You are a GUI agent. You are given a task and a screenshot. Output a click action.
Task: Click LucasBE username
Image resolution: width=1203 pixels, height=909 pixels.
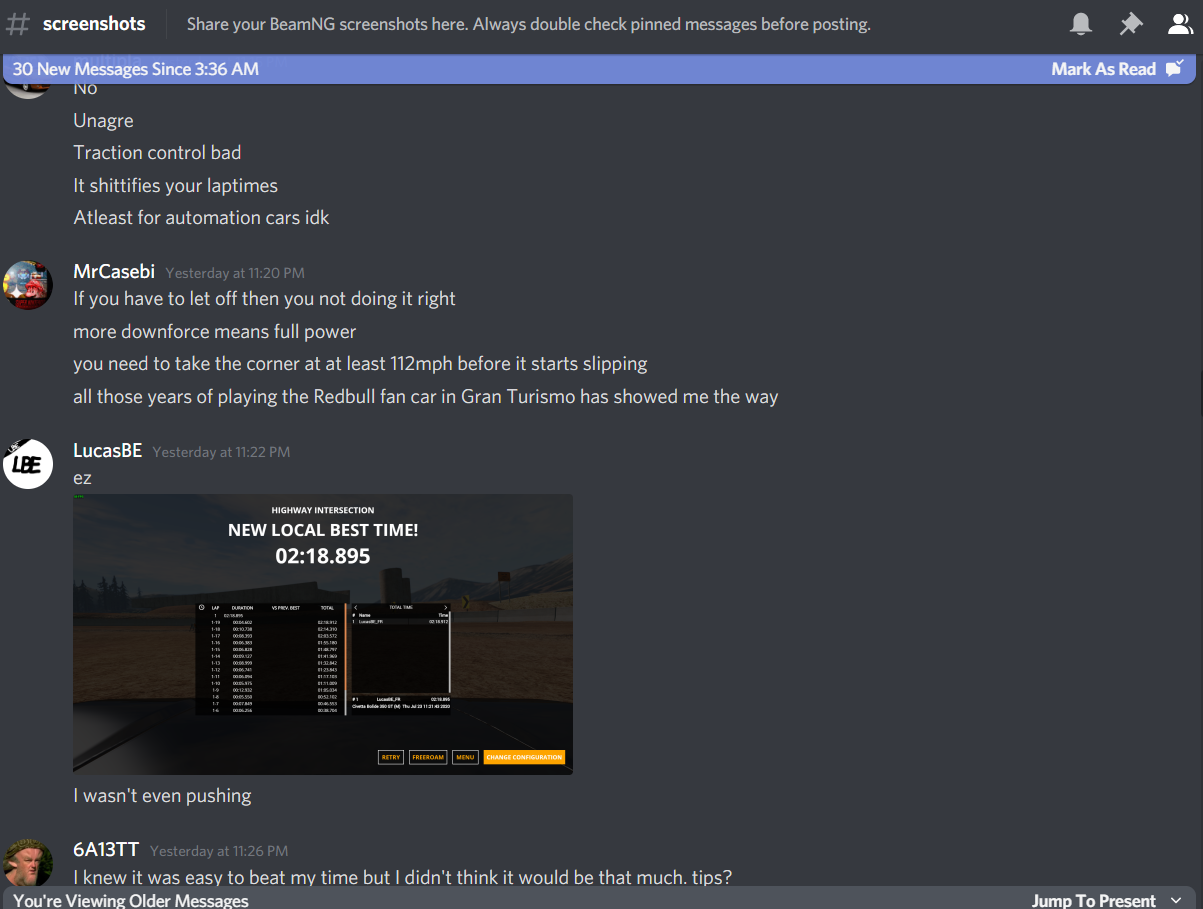(108, 451)
